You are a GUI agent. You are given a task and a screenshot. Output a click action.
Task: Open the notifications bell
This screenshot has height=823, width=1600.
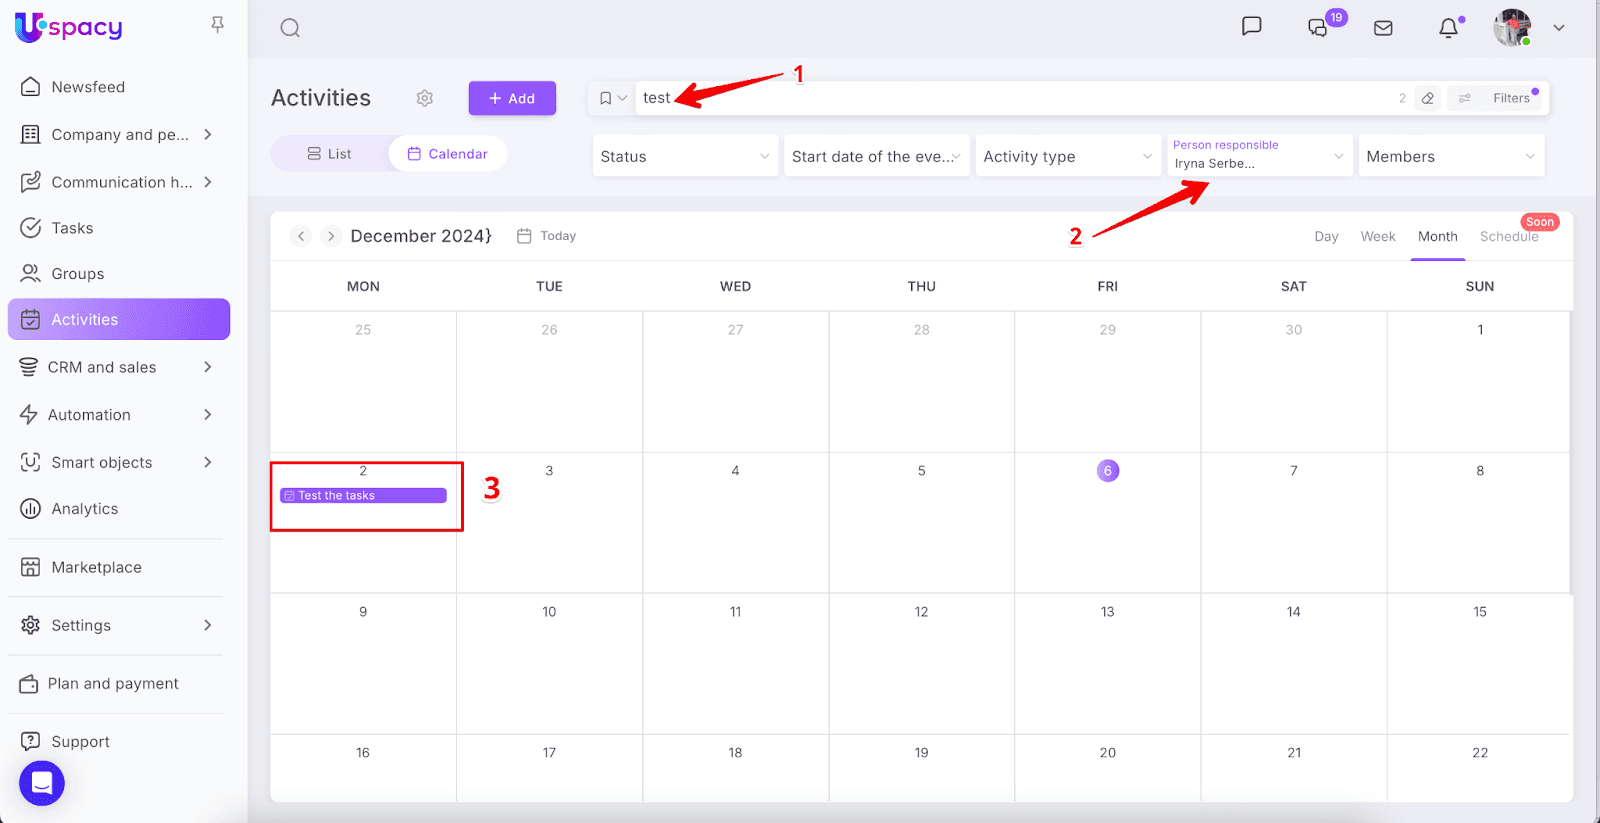click(x=1448, y=28)
